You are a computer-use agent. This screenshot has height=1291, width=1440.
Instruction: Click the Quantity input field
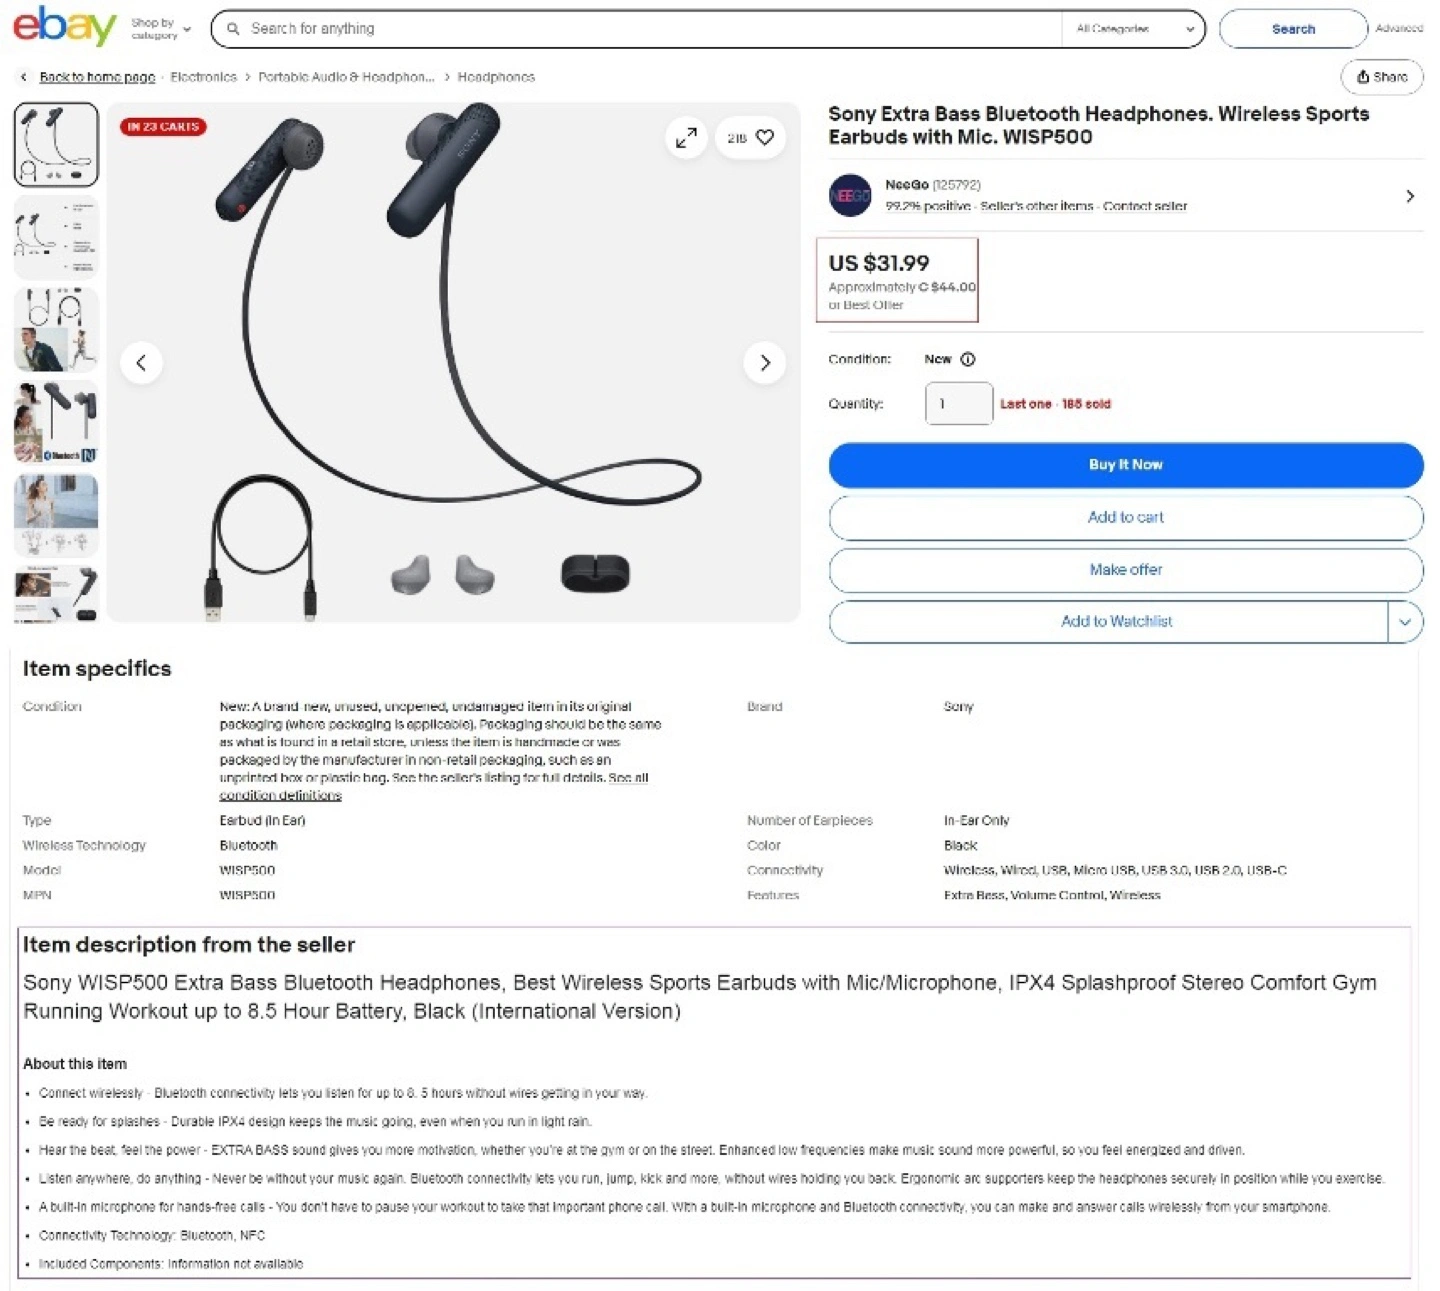pyautogui.click(x=959, y=404)
